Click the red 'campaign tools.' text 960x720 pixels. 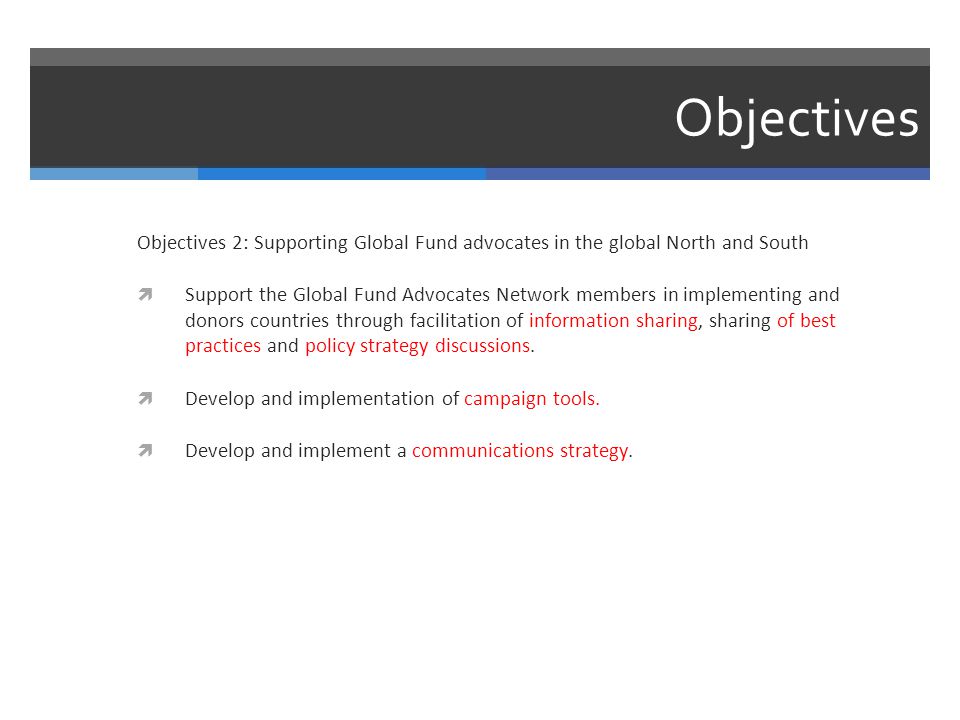531,399
